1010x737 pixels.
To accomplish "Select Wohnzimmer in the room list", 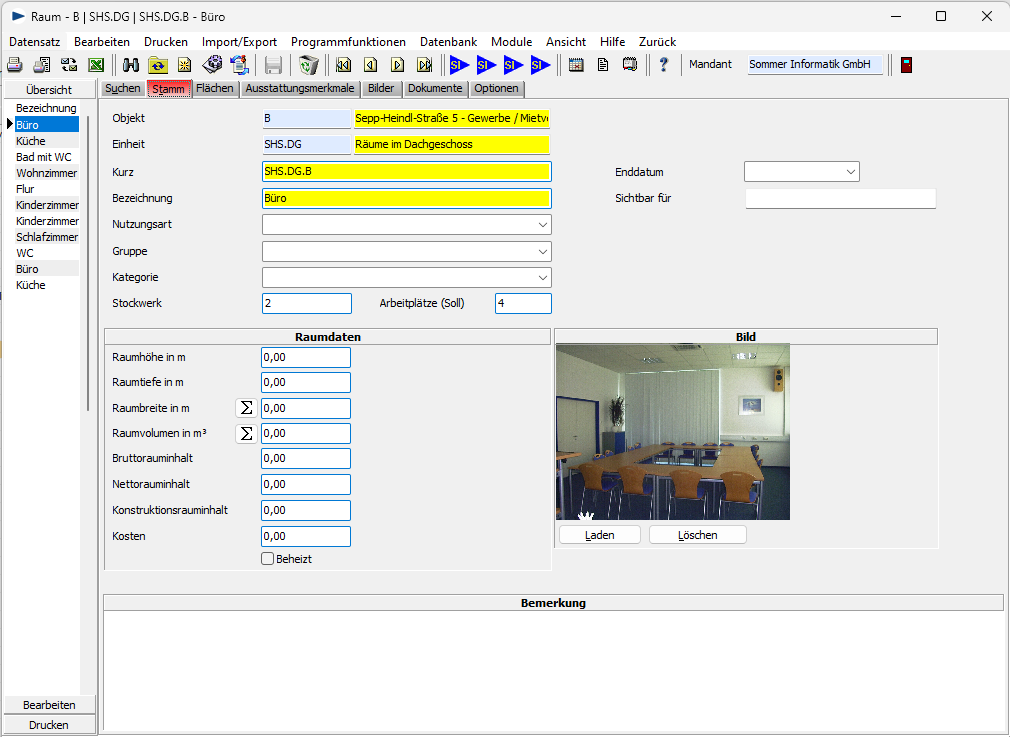I will pyautogui.click(x=46, y=173).
